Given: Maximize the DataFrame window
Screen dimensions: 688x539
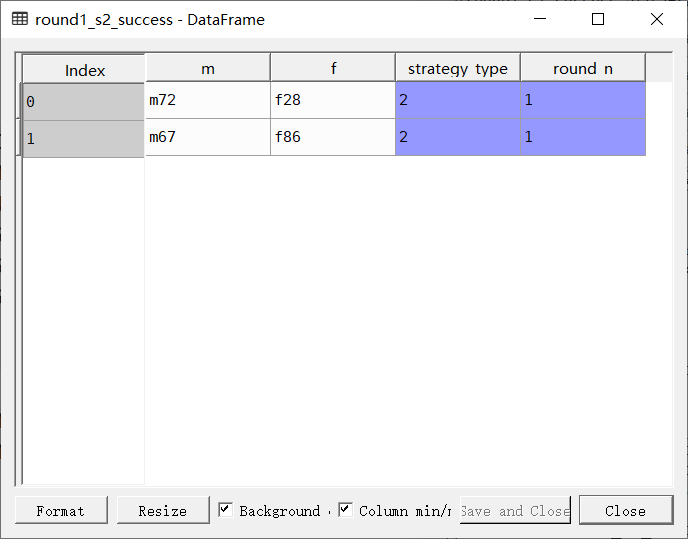Looking at the screenshot, I should click(598, 19).
